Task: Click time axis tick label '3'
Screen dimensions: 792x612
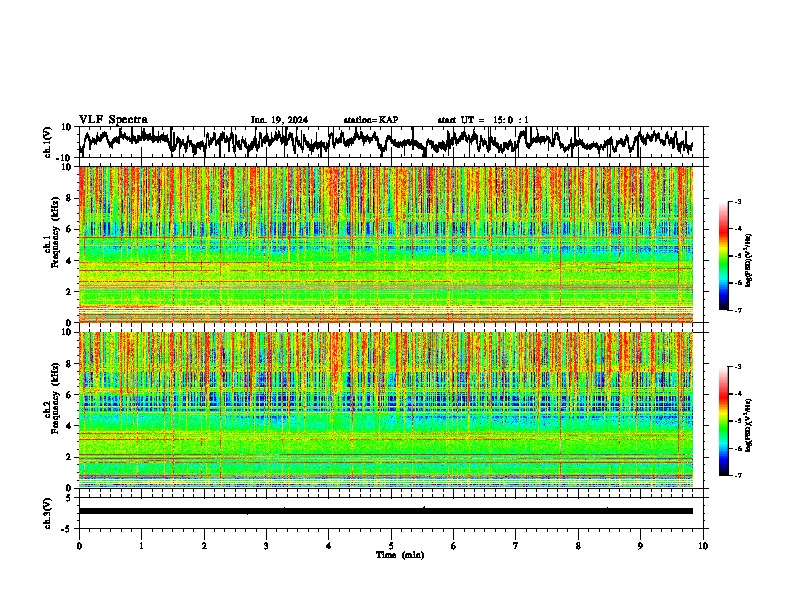Action: [266, 546]
